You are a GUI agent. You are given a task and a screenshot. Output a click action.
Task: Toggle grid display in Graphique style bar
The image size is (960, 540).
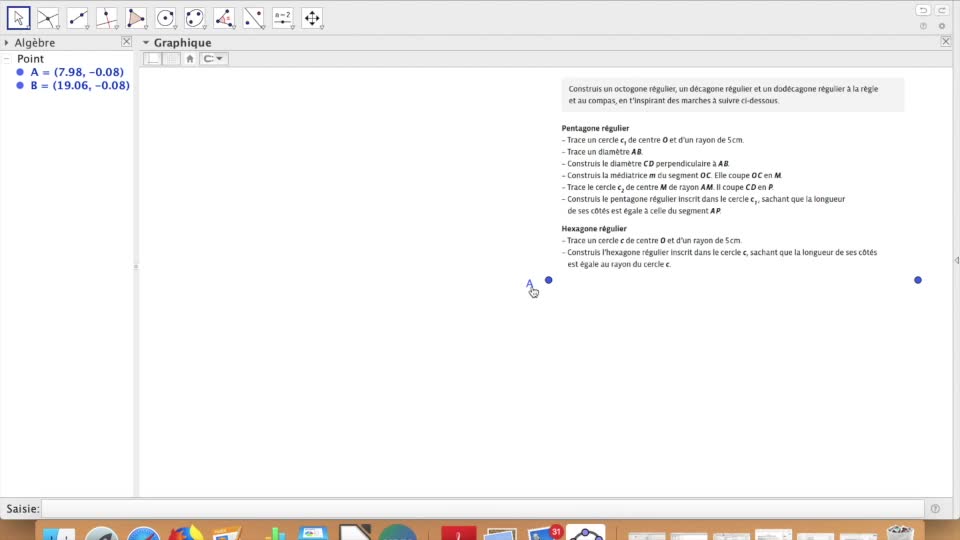pos(171,59)
